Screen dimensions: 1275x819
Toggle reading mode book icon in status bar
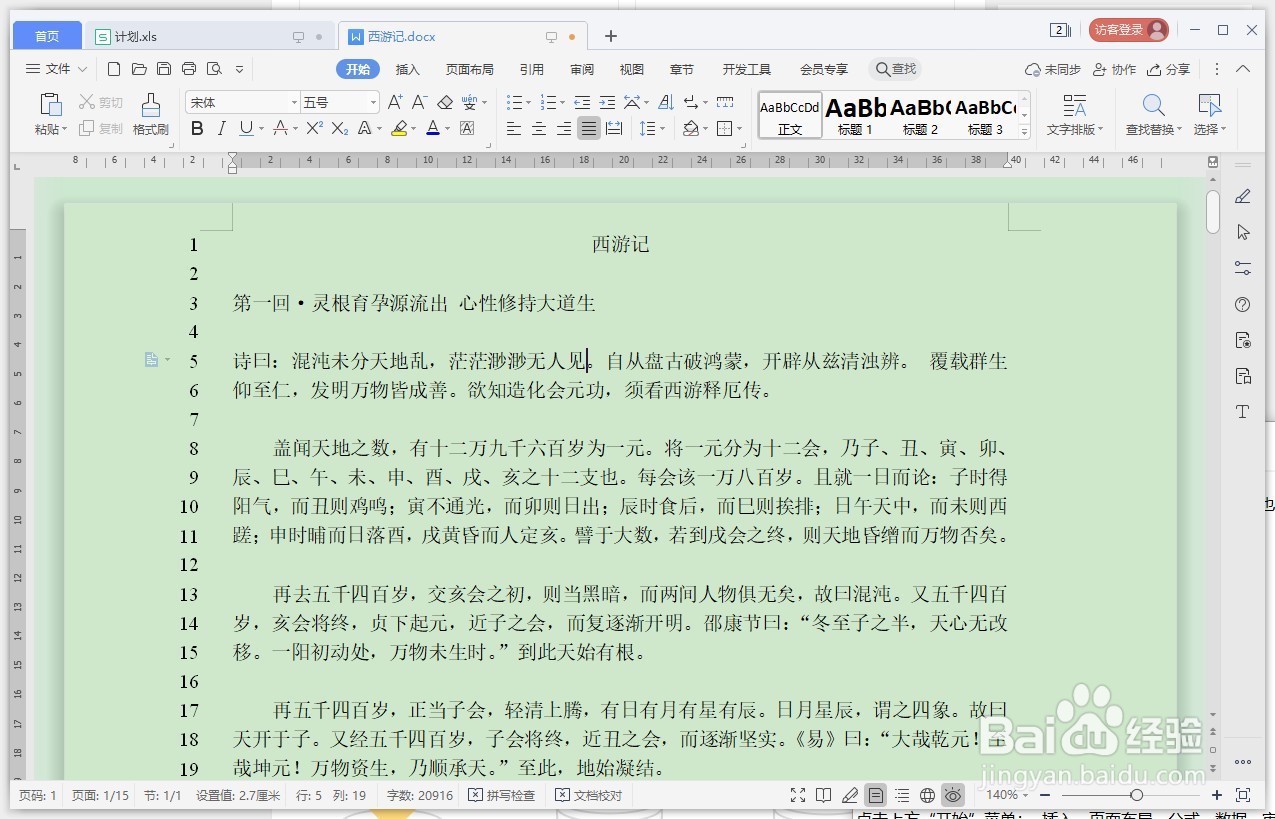pyautogui.click(x=823, y=795)
